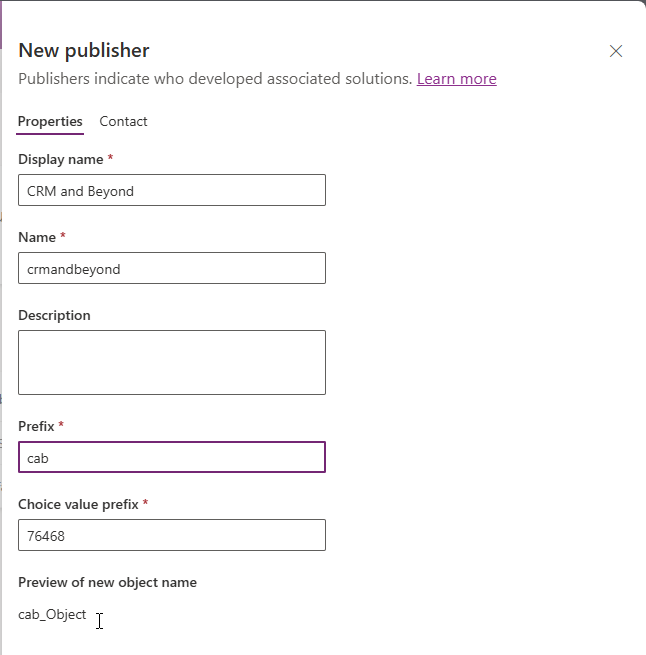Click inside the empty Description box
646x655 pixels.
[172, 362]
